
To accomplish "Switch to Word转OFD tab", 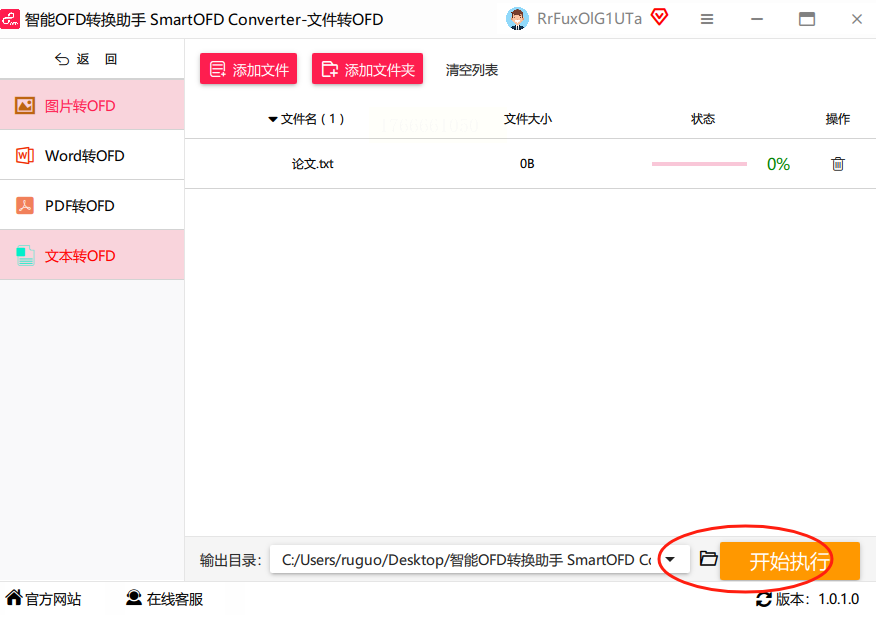I will 92,155.
